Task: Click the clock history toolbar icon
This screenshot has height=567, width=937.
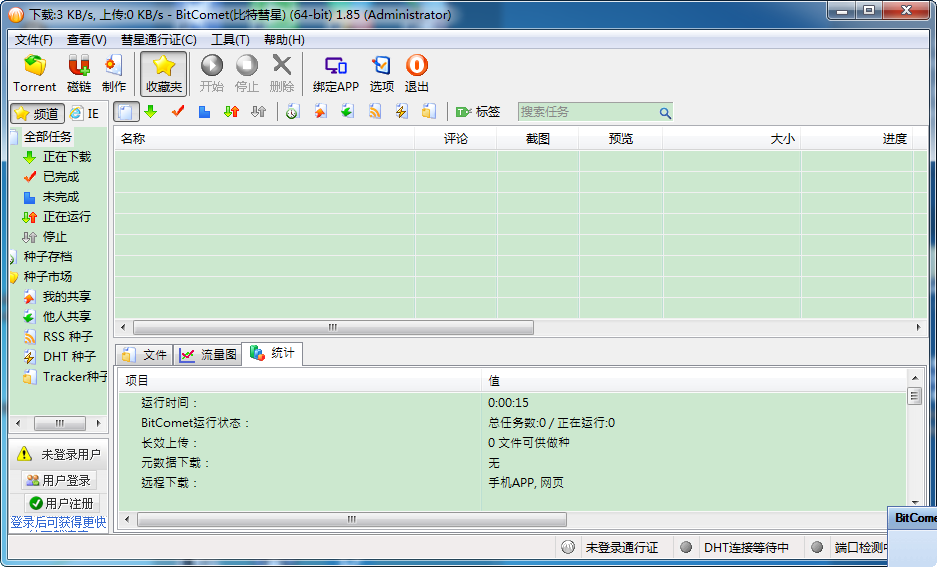Action: click(x=292, y=112)
